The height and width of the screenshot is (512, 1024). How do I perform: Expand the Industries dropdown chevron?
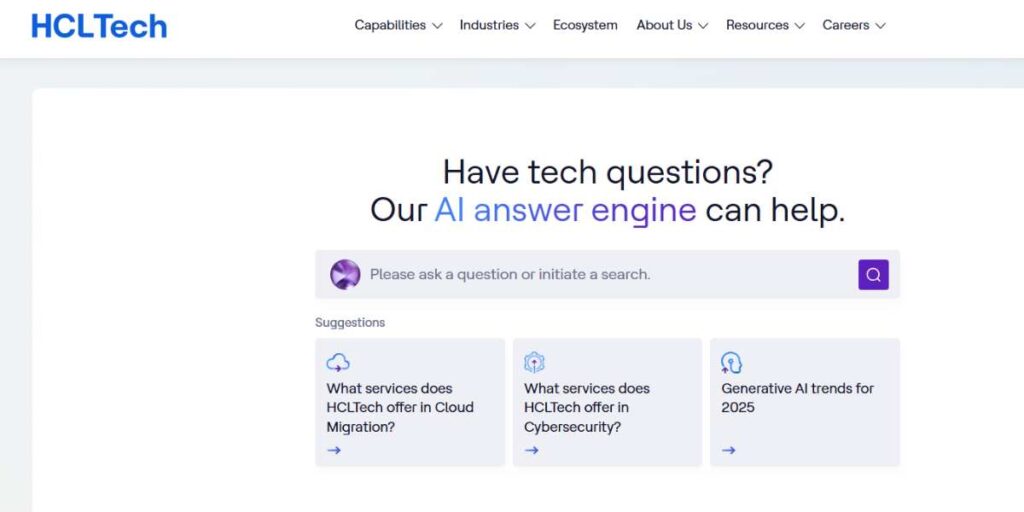tap(530, 26)
